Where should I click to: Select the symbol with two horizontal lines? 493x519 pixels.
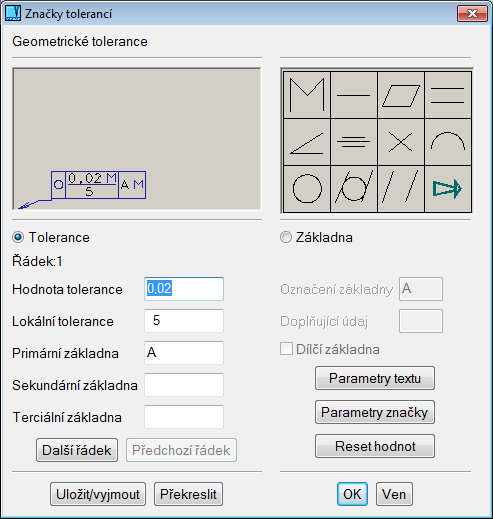coord(448,95)
